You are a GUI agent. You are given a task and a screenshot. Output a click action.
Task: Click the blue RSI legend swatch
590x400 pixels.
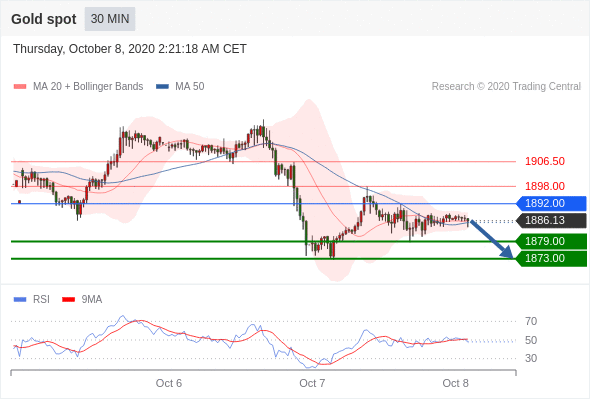(20, 300)
